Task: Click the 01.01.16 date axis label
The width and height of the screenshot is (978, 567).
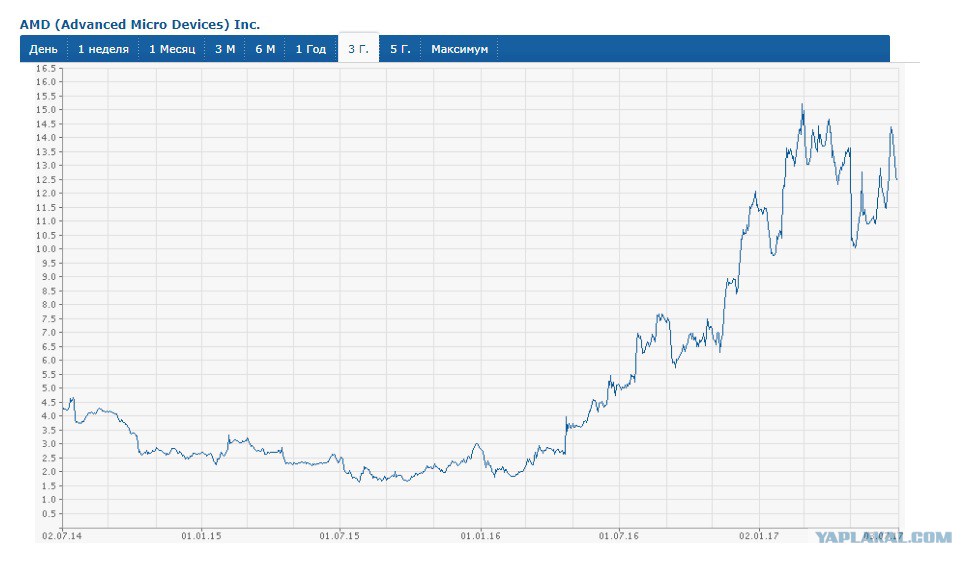Action: click(x=480, y=536)
